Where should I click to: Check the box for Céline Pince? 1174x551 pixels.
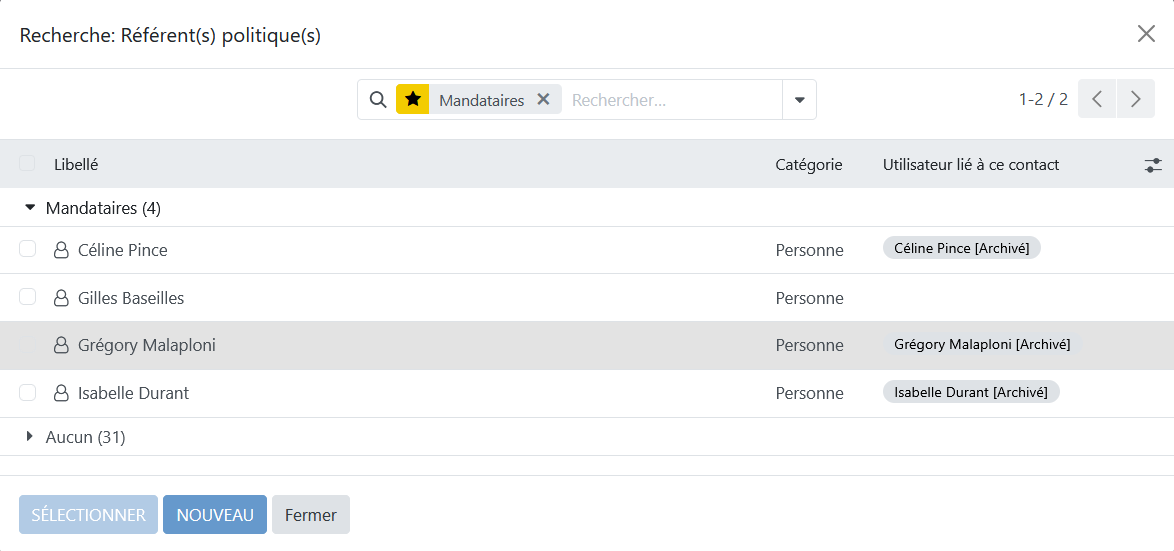28,249
